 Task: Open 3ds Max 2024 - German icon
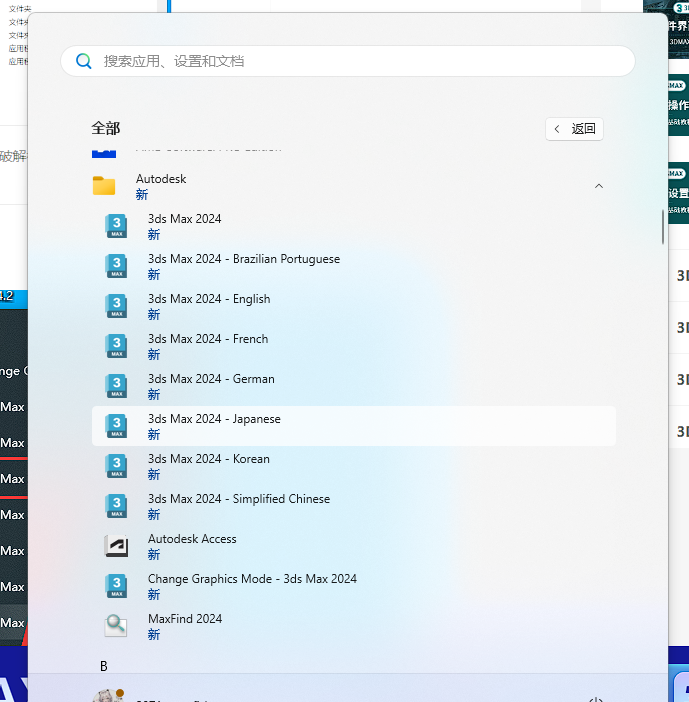point(116,386)
